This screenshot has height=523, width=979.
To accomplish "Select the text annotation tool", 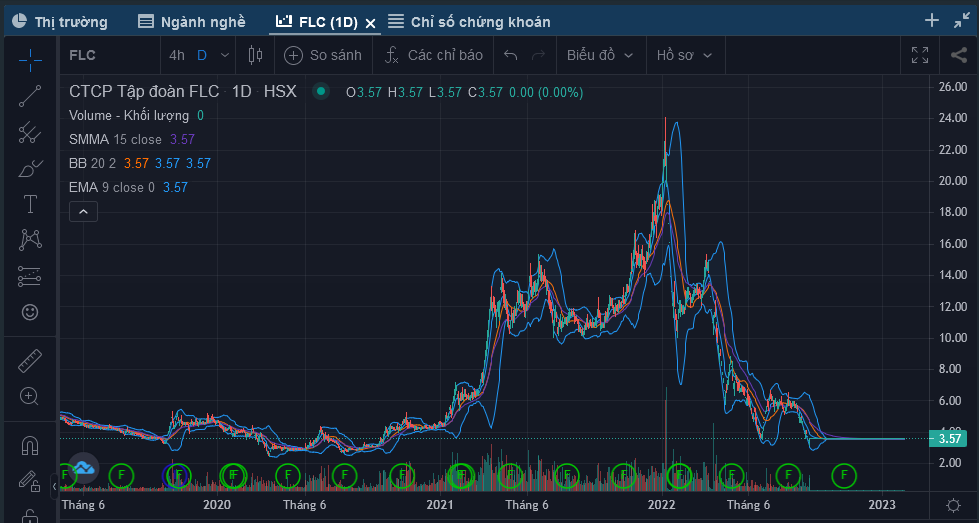I will [30, 204].
